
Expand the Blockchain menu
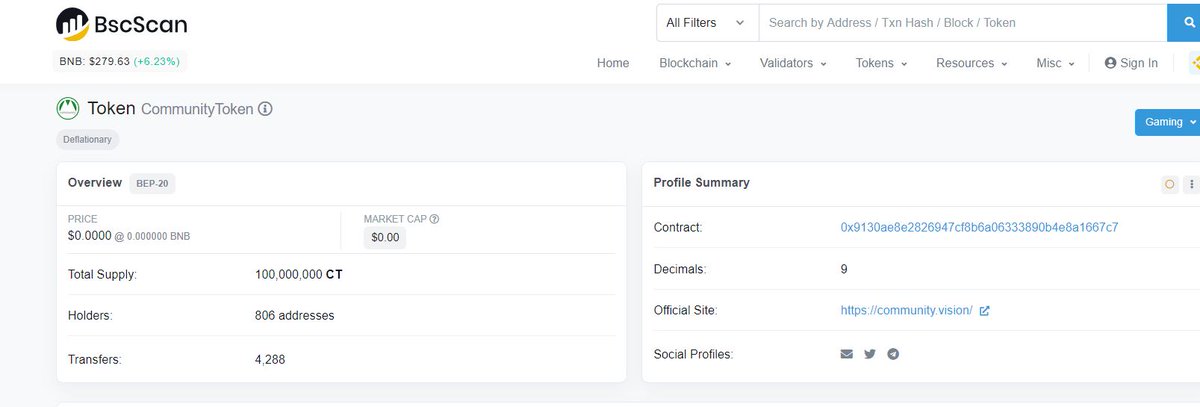[695, 63]
